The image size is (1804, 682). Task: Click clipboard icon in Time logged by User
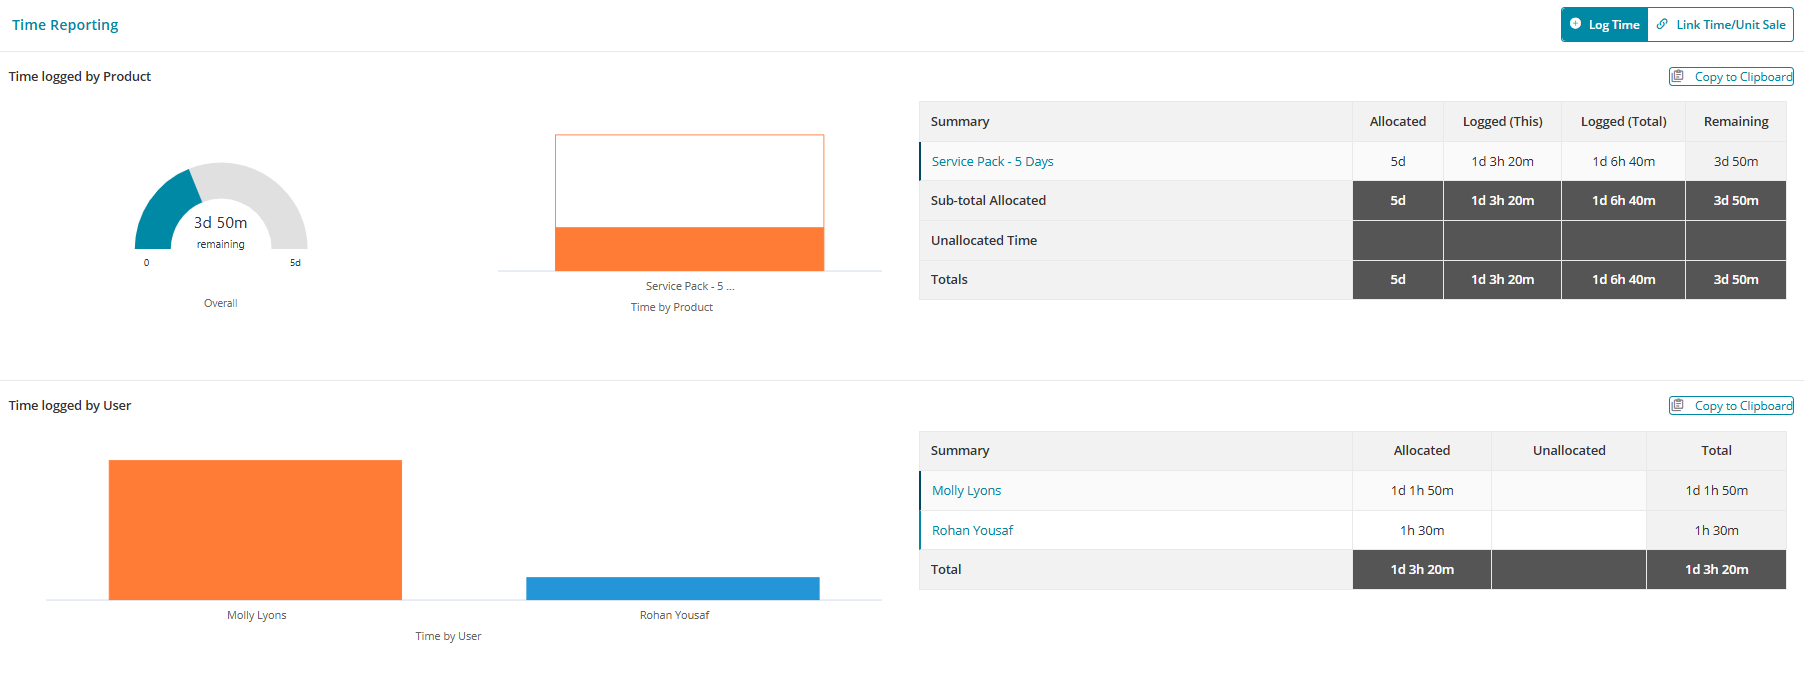pos(1678,406)
